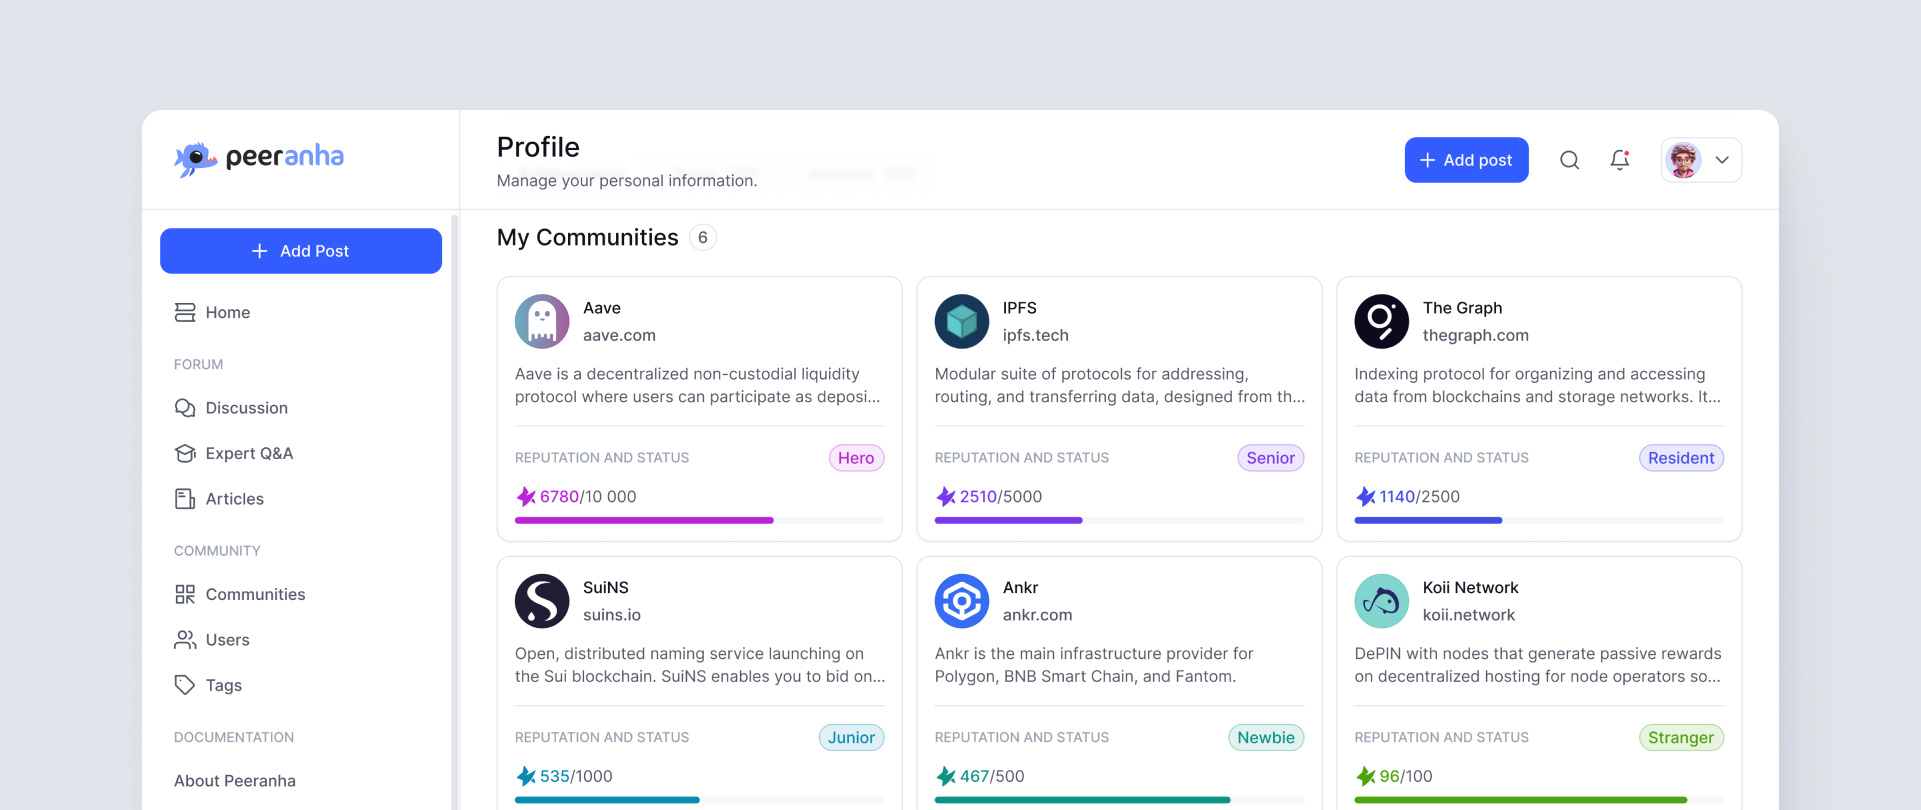The width and height of the screenshot is (1921, 810).
Task: Open the ipfs.tech link
Action: 1036,335
